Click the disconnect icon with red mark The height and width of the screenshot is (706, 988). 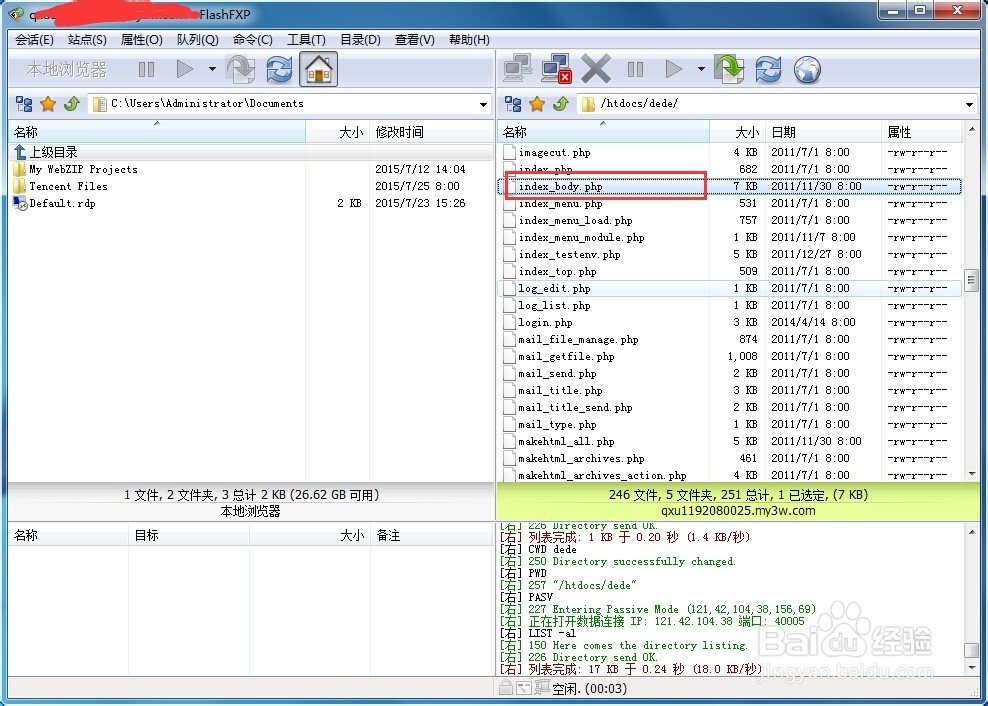[556, 69]
